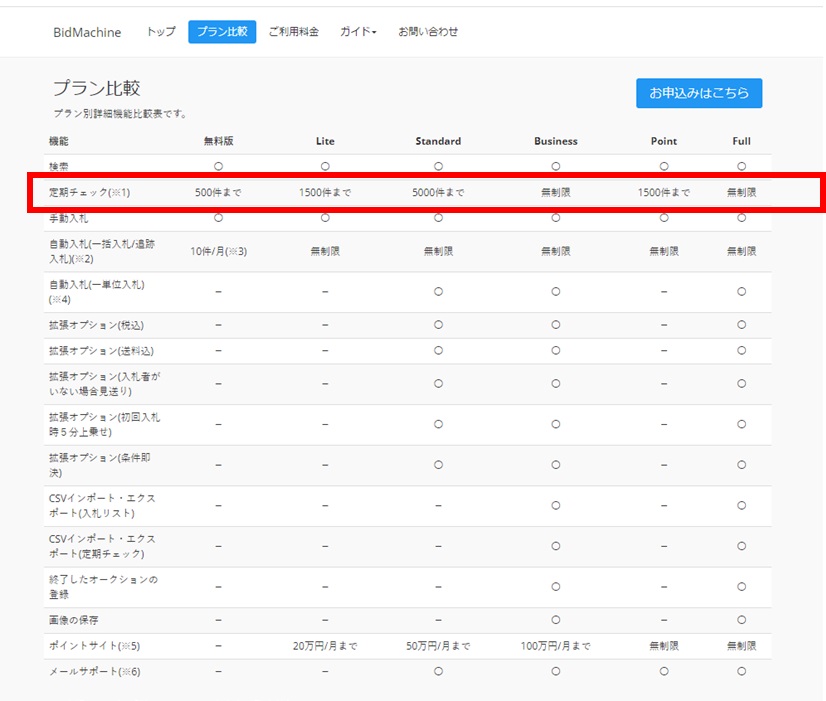Image resolution: width=826 pixels, height=701 pixels.
Task: Click the Point circle in メールサポート row
Action: point(664,671)
